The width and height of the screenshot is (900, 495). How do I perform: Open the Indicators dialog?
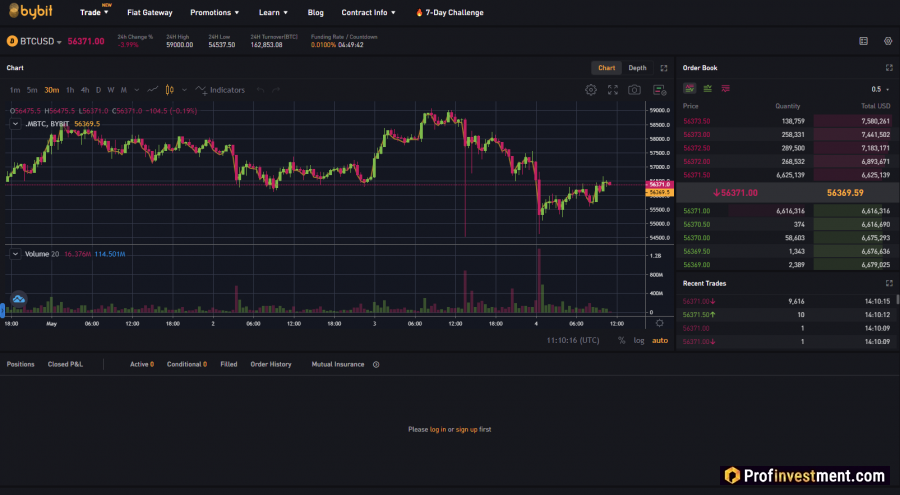click(220, 90)
